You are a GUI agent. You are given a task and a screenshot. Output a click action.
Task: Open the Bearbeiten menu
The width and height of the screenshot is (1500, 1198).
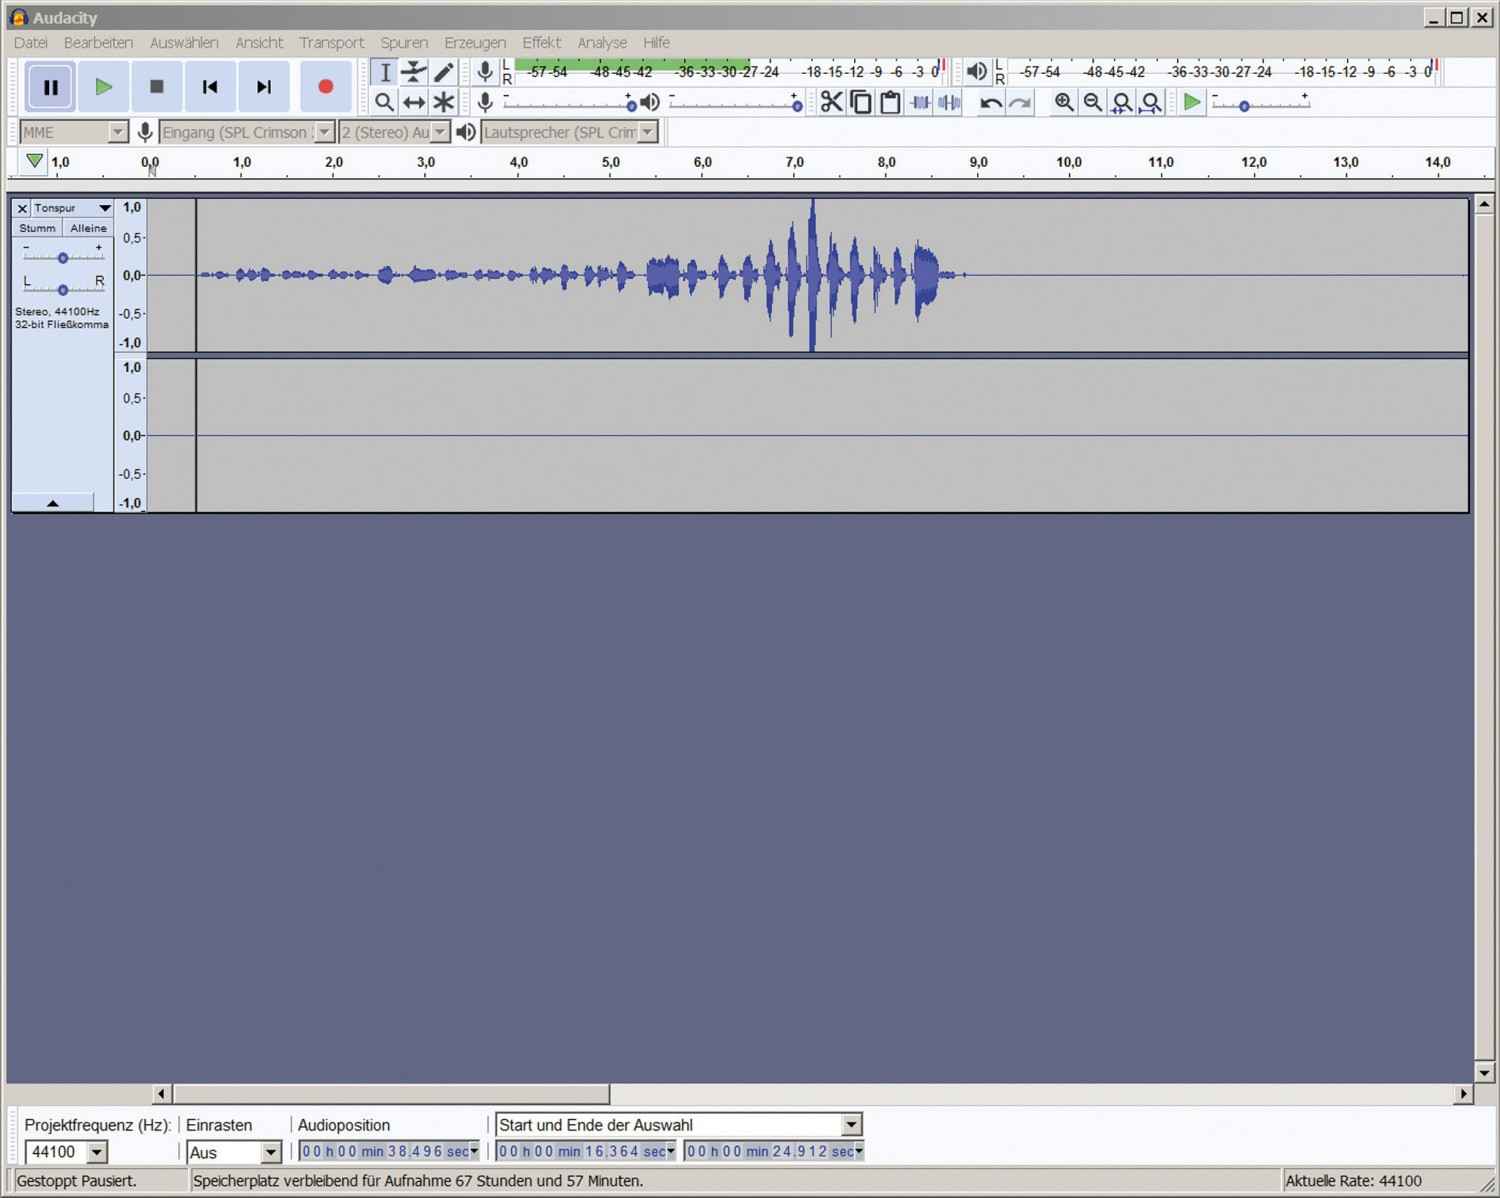[98, 43]
